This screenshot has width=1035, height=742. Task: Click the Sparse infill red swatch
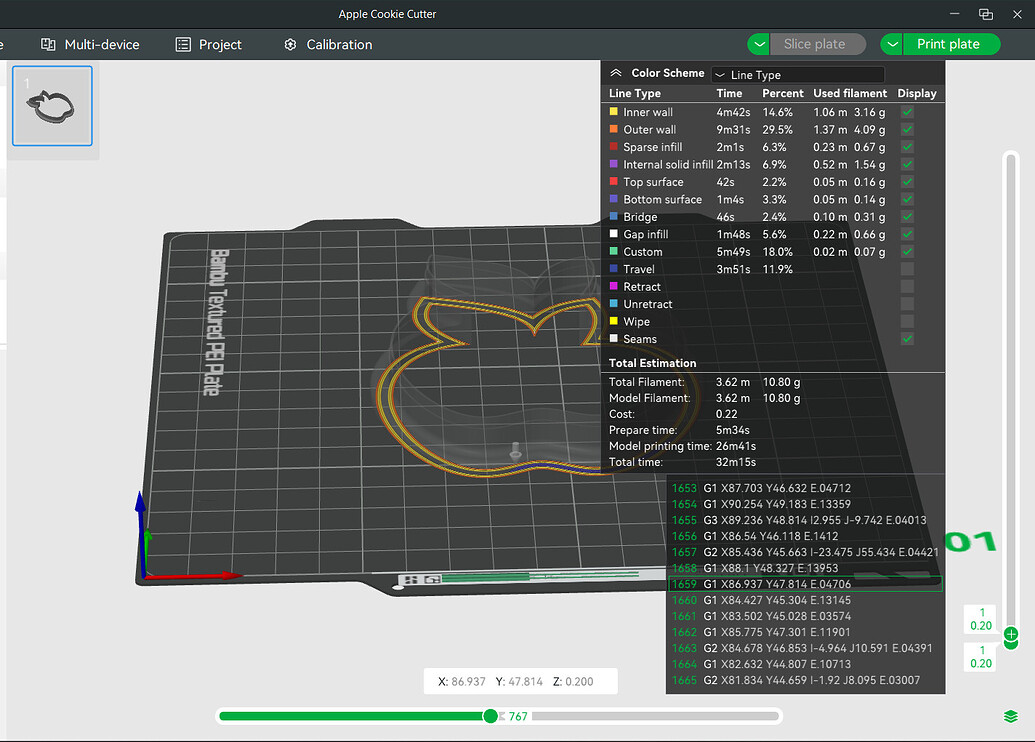pos(613,147)
